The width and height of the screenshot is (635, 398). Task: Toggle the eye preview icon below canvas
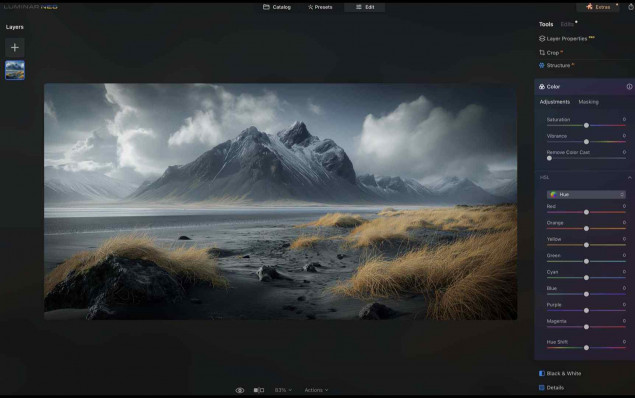click(240, 390)
